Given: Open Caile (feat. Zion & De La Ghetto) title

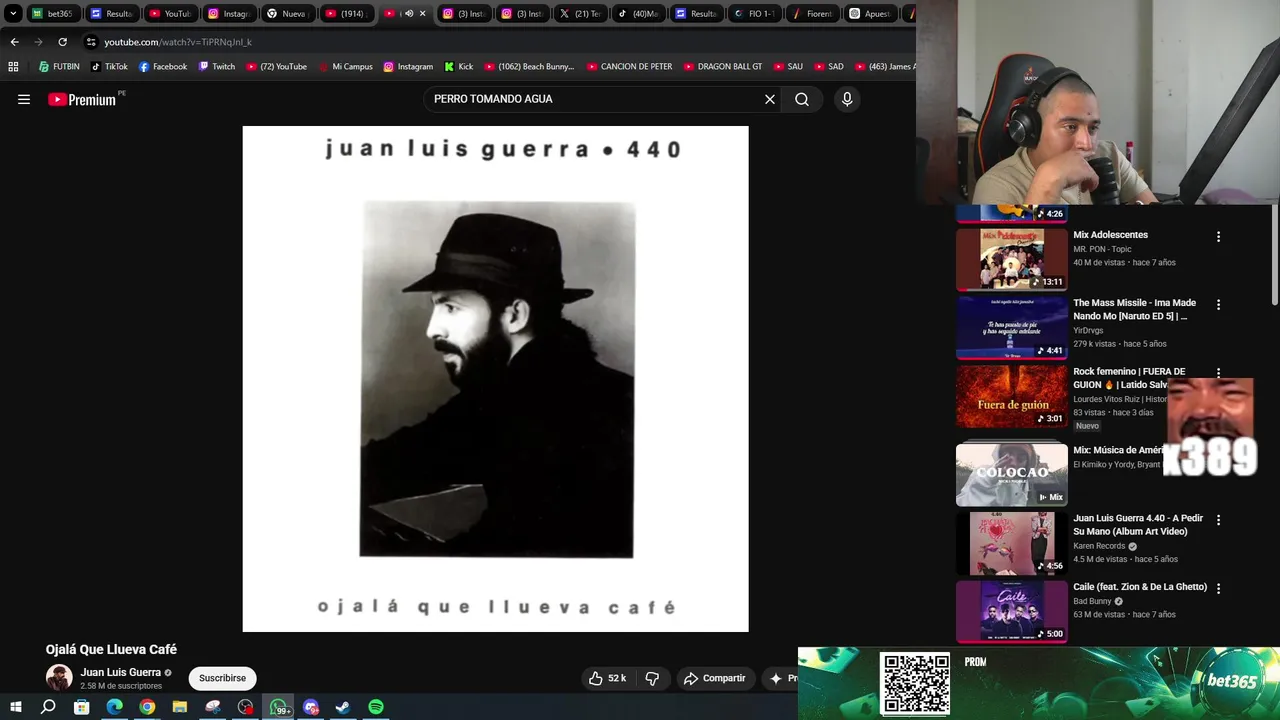Looking at the screenshot, I should [1140, 587].
